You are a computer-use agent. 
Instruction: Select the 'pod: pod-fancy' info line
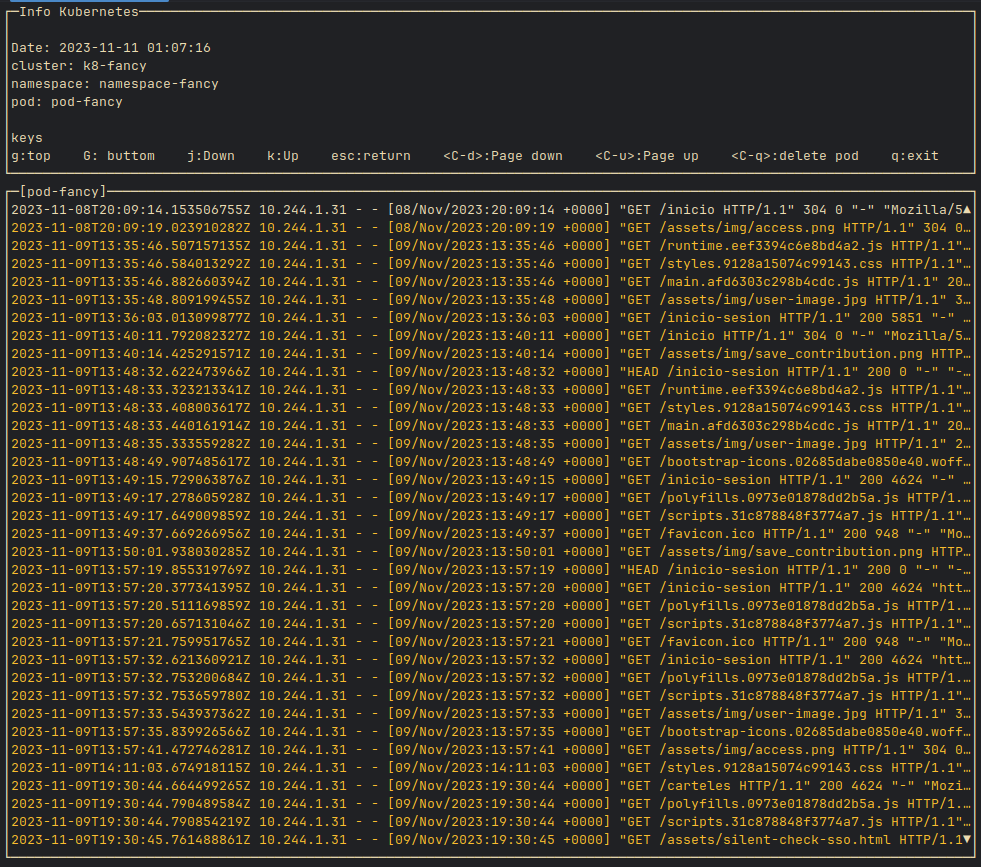pyautogui.click(x=67, y=102)
